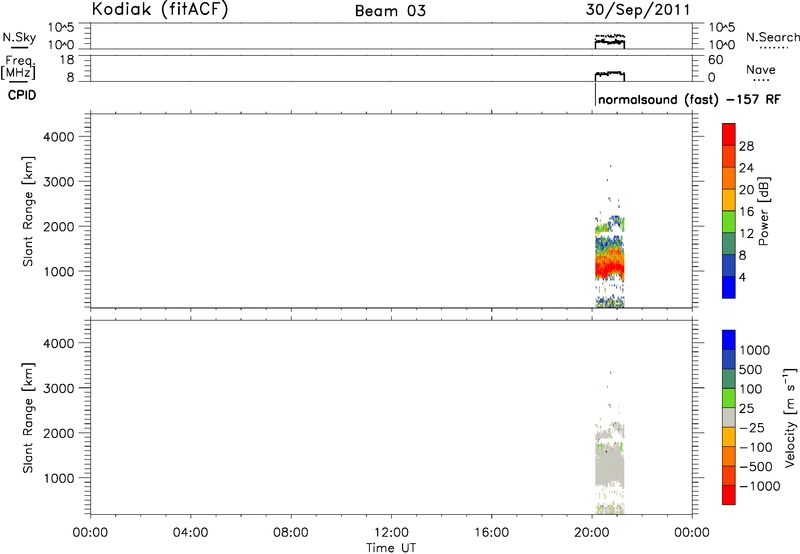The image size is (800, 554).
Task: Click the left '10^5' noise axis label
Action: pos(61,28)
